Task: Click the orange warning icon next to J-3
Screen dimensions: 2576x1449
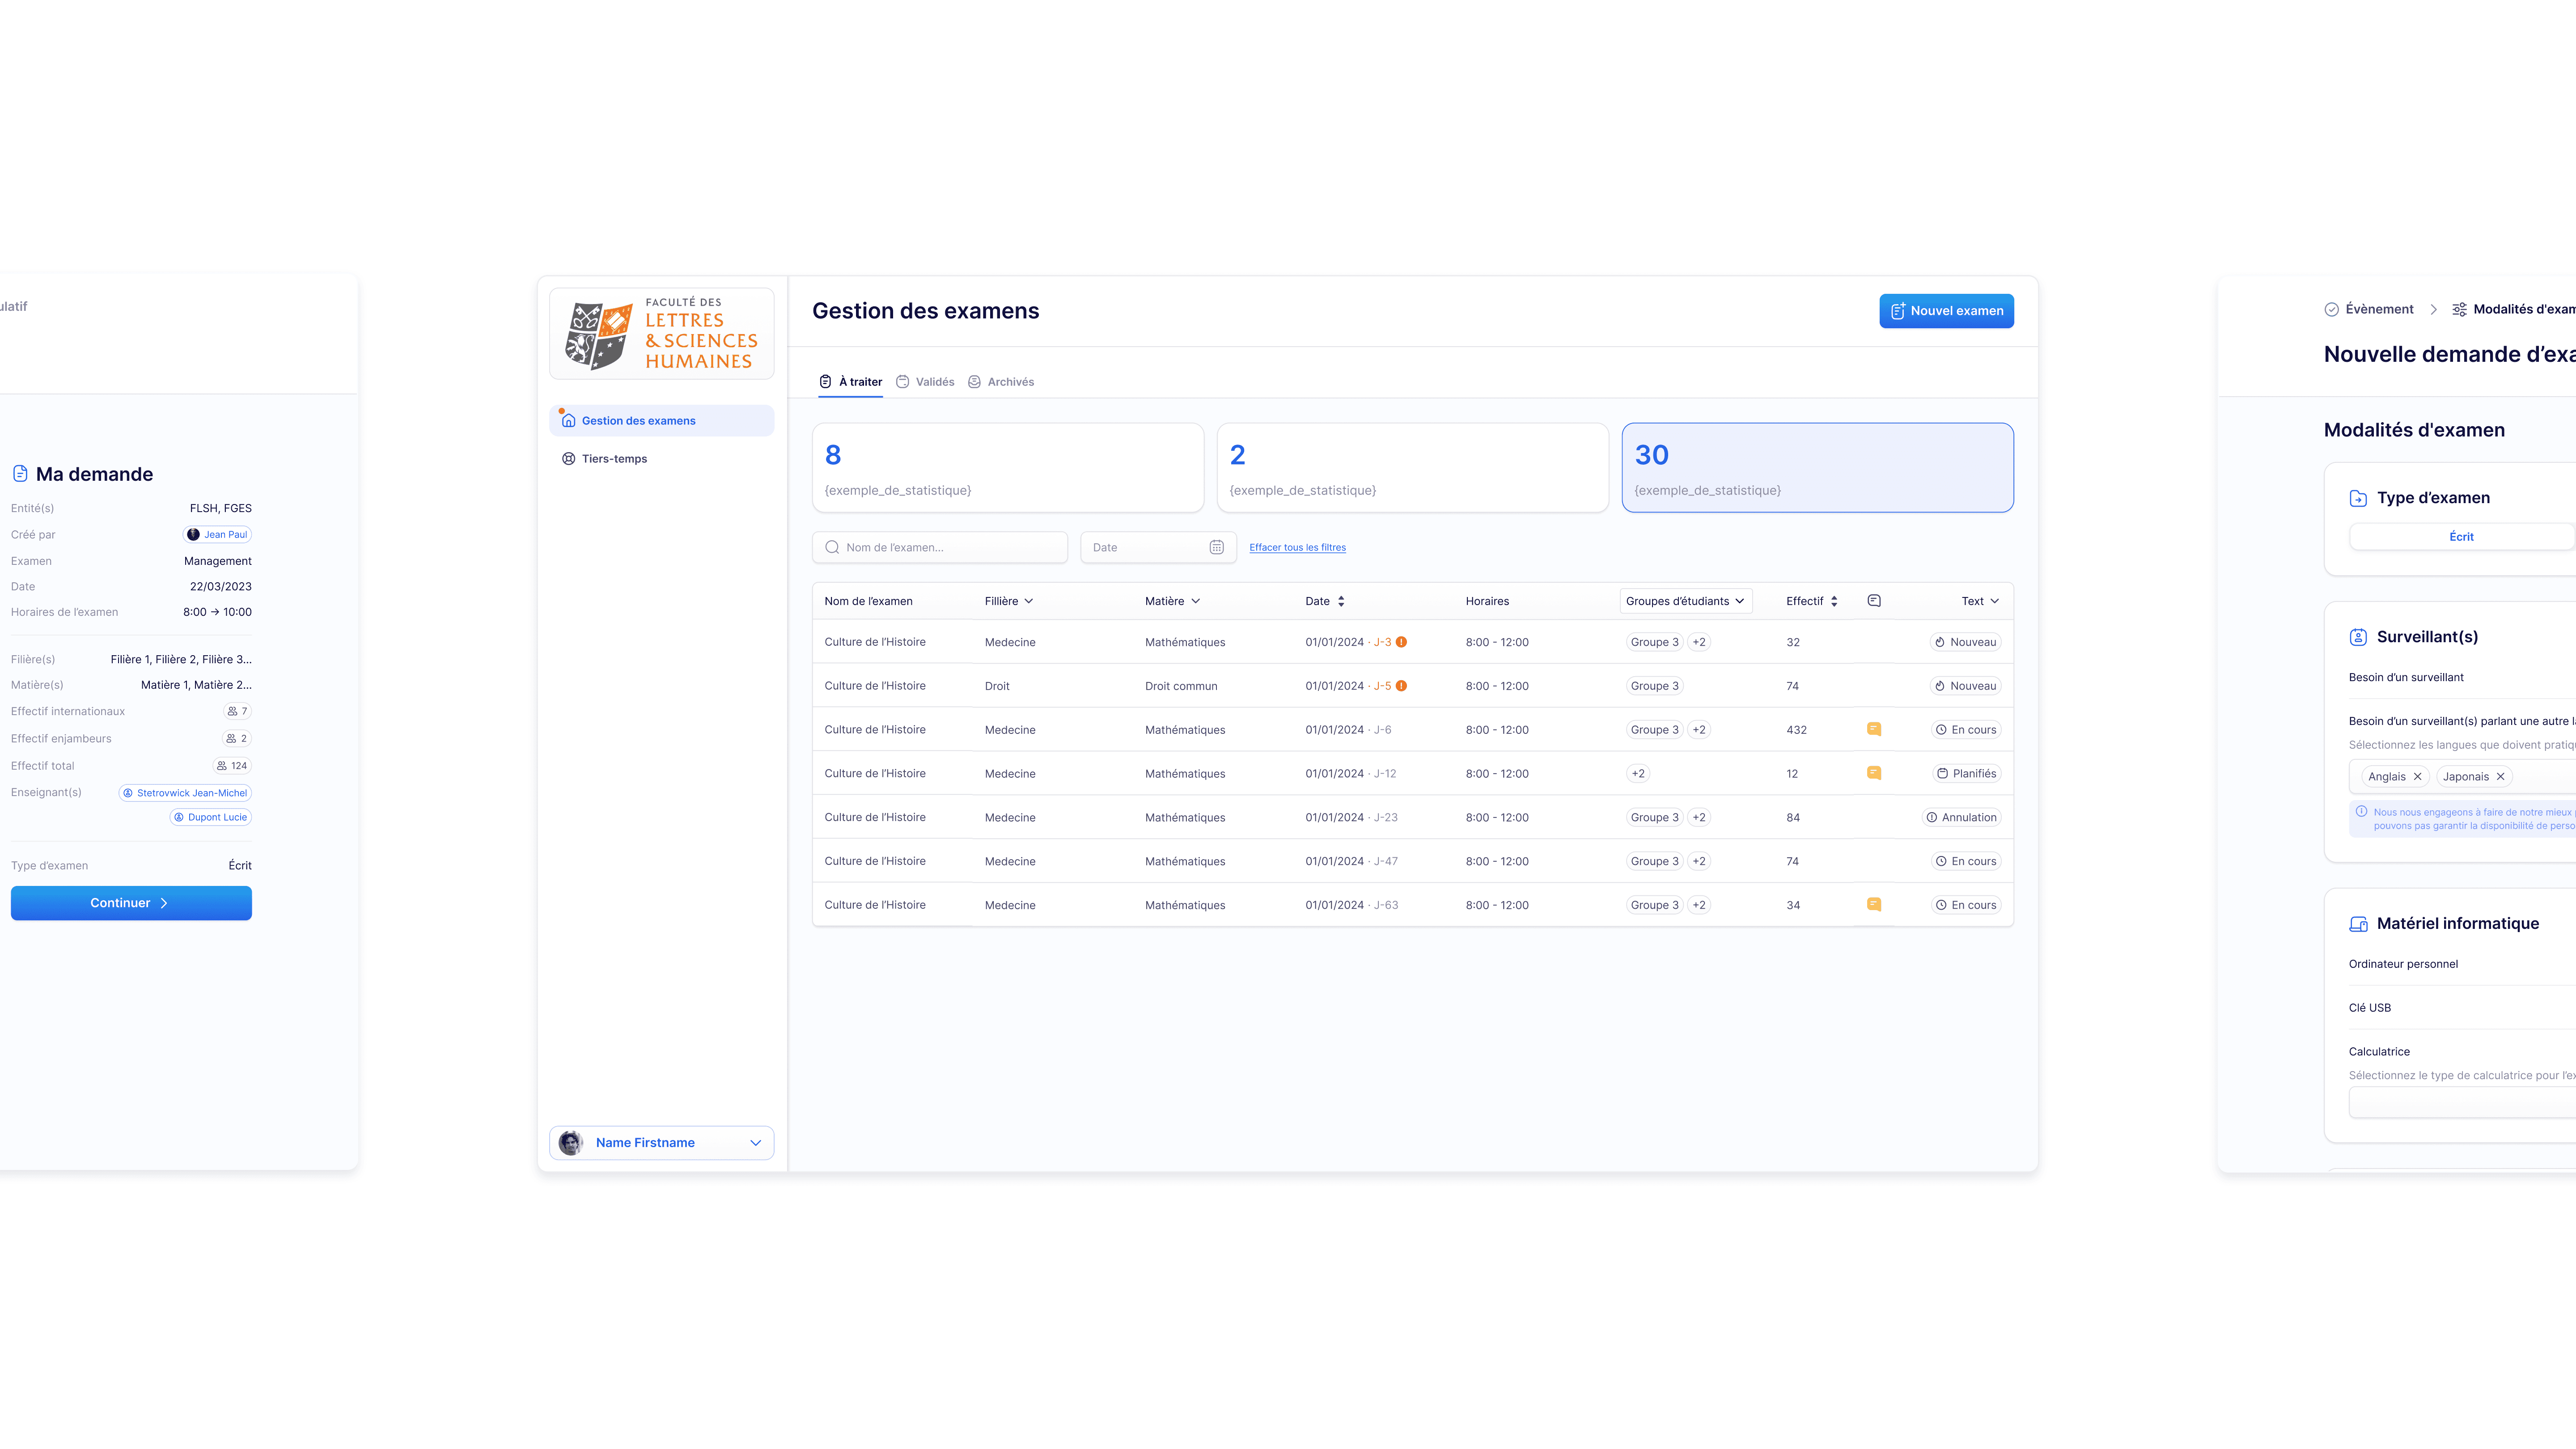Action: coord(1401,642)
